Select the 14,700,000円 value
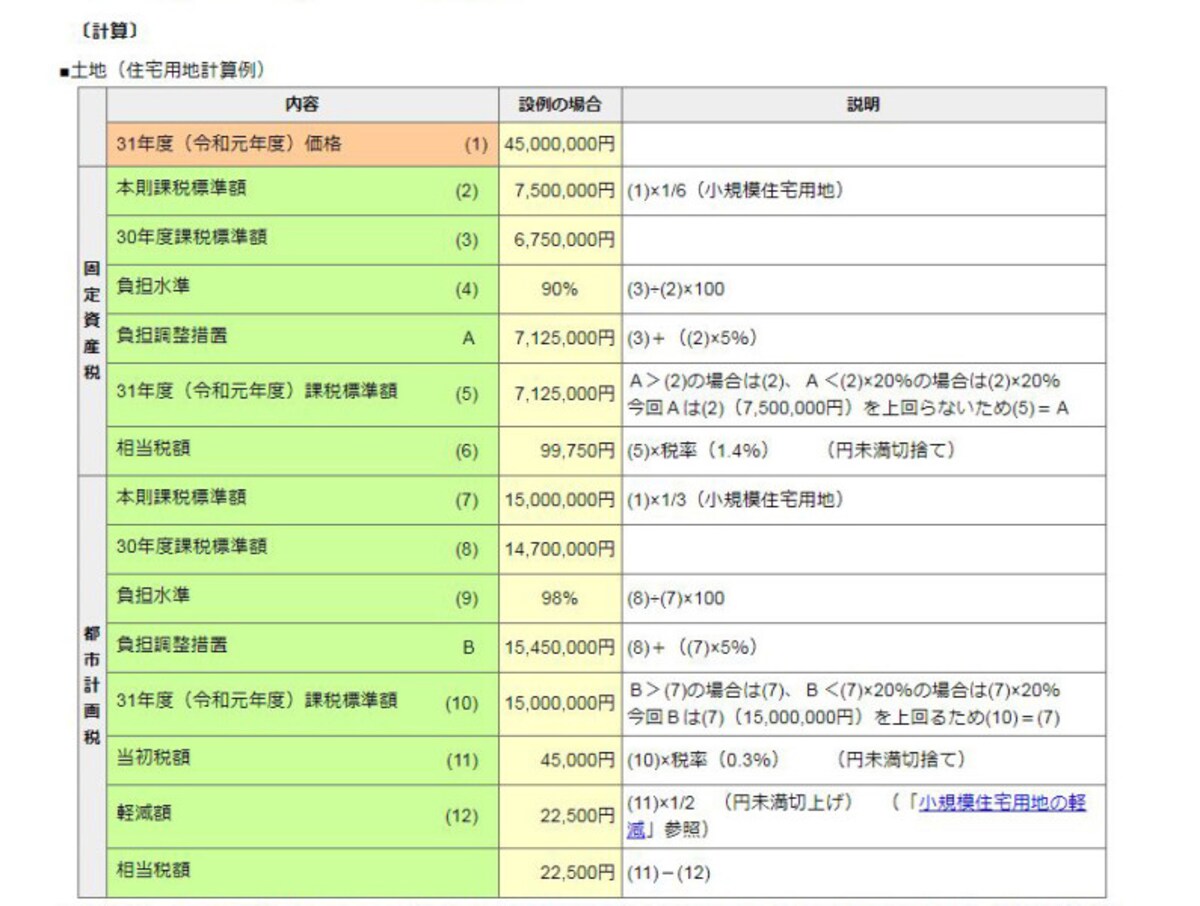The image size is (1200, 906). tap(560, 549)
